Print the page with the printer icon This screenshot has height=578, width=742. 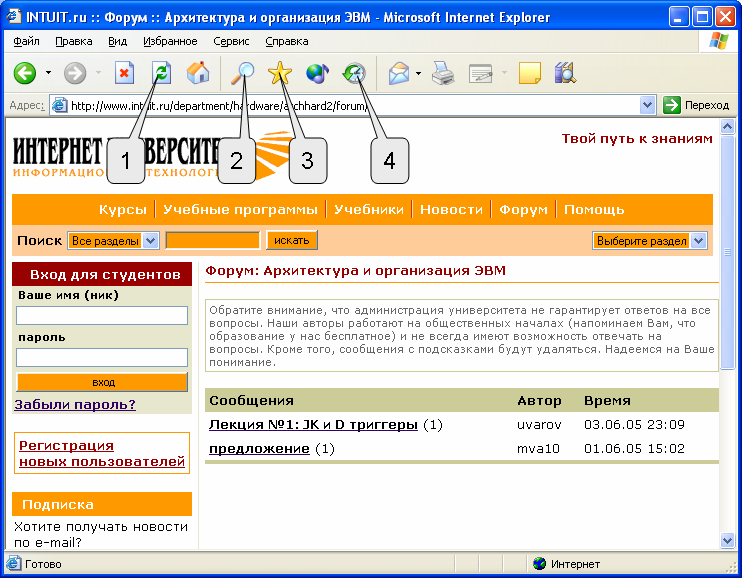click(x=443, y=73)
